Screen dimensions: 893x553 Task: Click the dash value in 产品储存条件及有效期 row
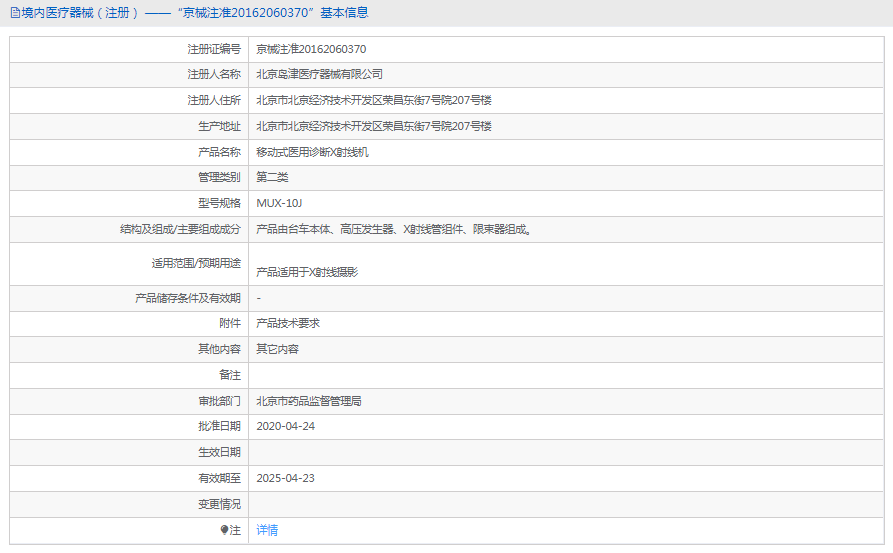(x=259, y=298)
